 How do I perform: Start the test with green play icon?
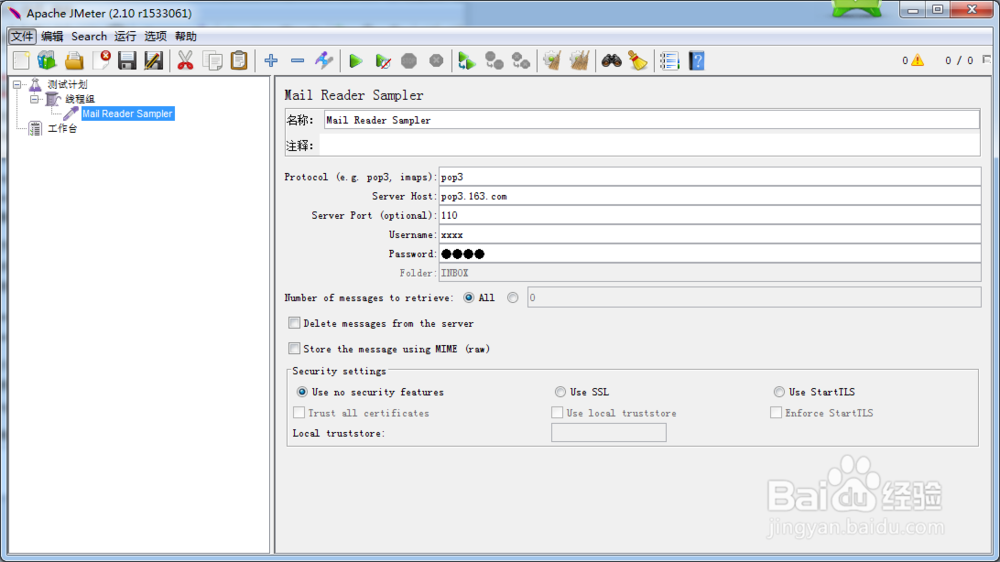(x=356, y=61)
